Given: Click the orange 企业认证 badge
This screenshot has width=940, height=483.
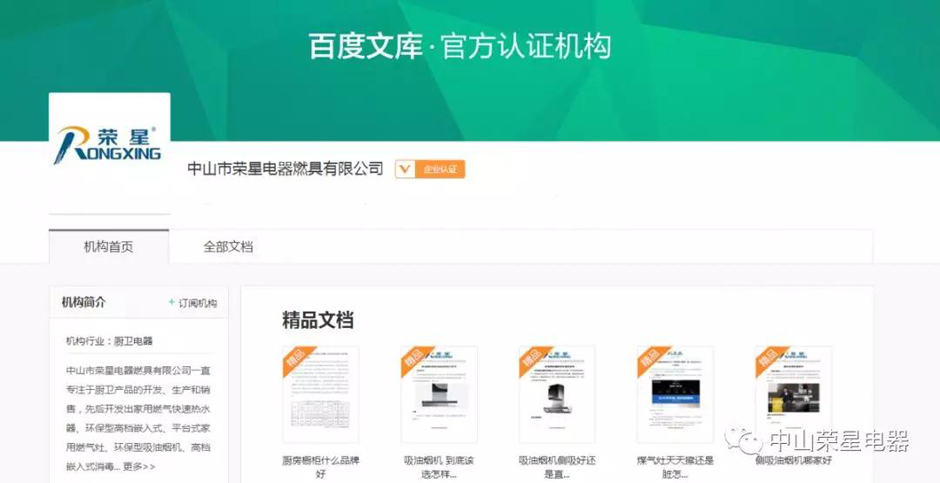Looking at the screenshot, I should 430,169.
